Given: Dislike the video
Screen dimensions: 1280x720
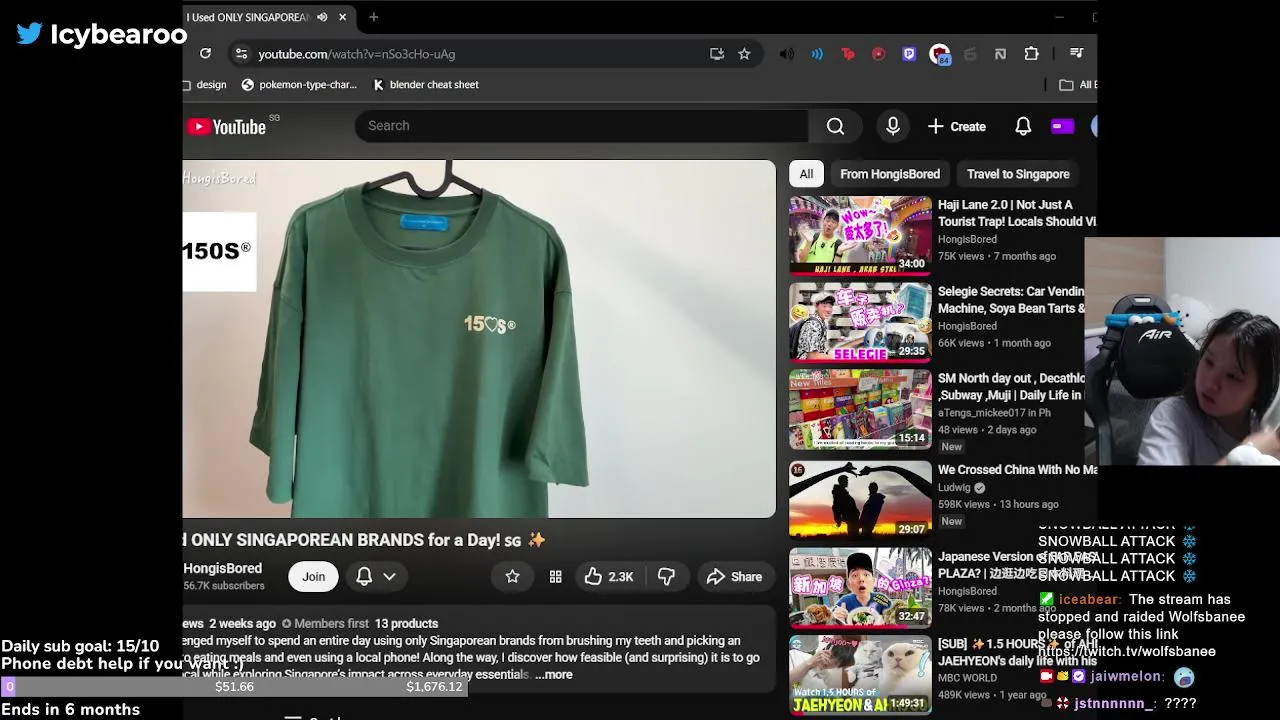Looking at the screenshot, I should (666, 577).
